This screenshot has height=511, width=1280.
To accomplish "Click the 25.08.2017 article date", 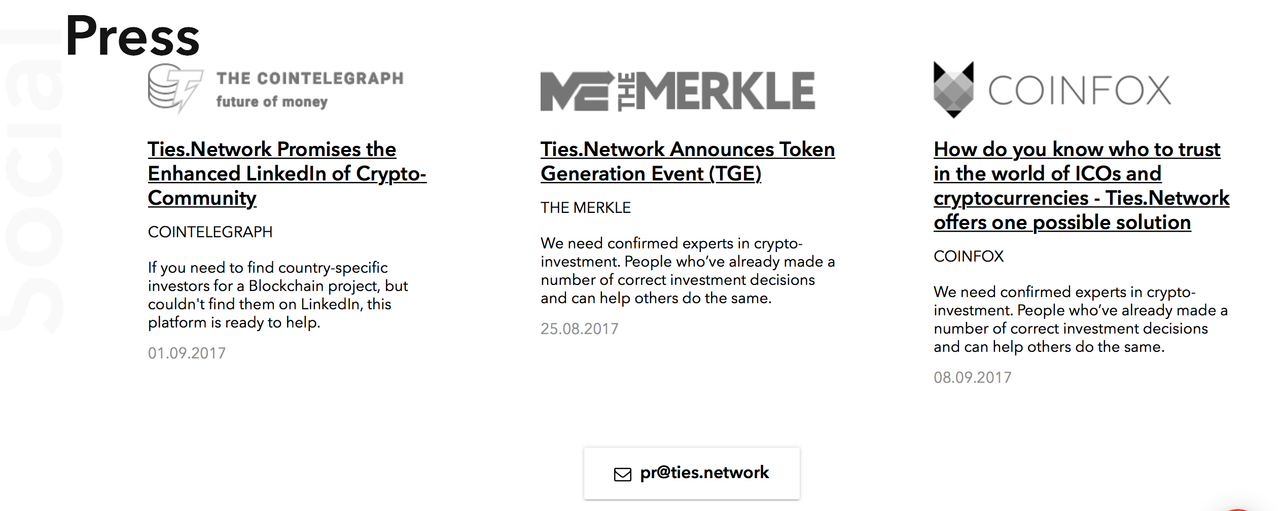I will (580, 329).
